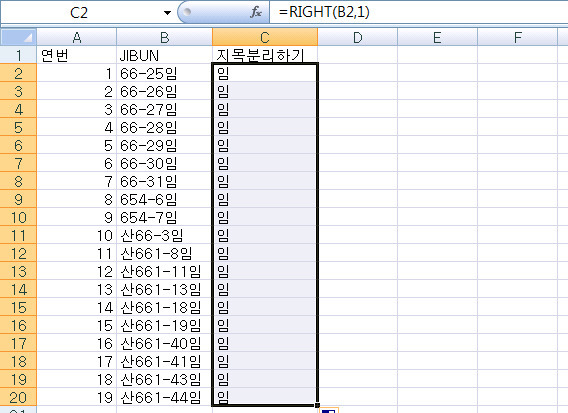Open the Auto Fill Options button

(x=329, y=410)
